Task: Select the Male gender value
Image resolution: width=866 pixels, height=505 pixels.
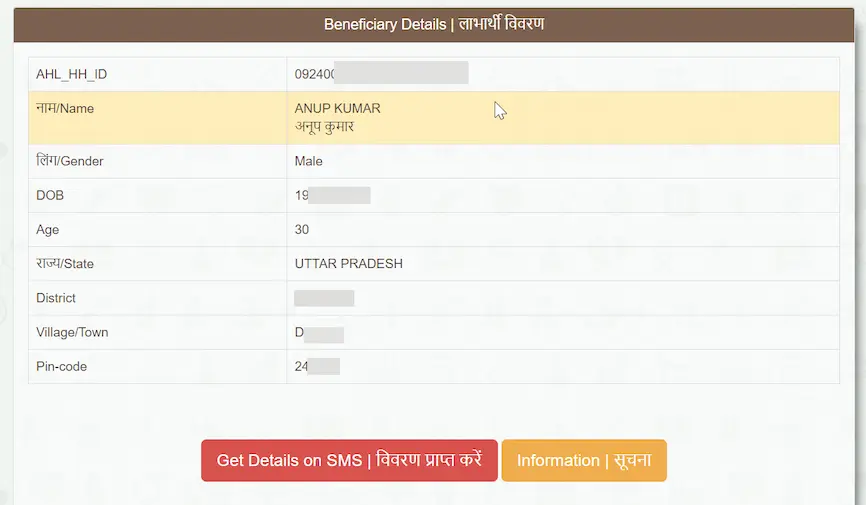Action: [x=308, y=161]
